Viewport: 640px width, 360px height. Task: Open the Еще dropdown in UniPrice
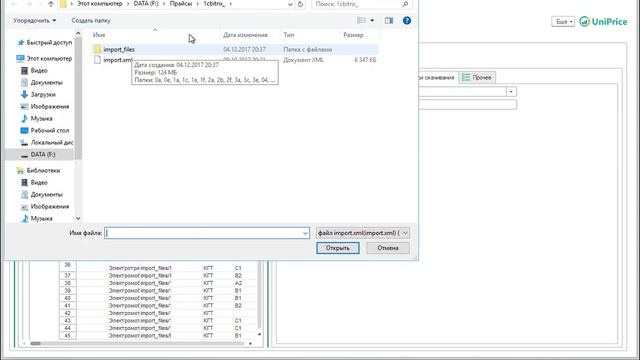pos(563,22)
